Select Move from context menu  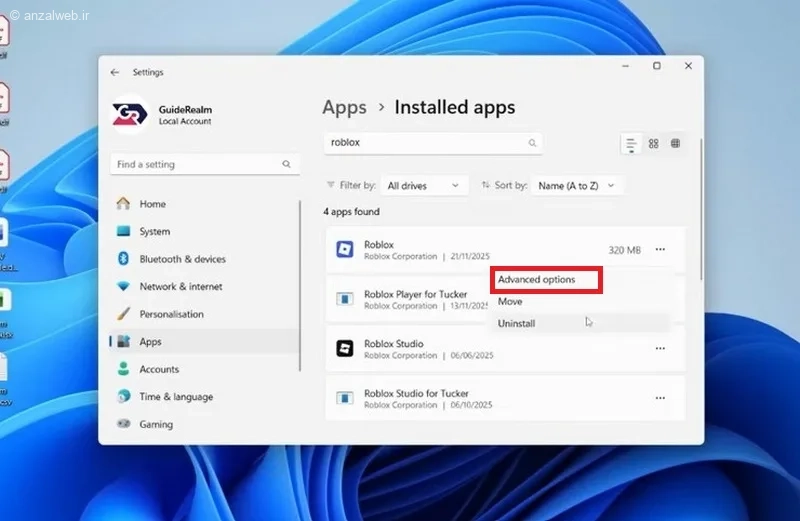[510, 302]
